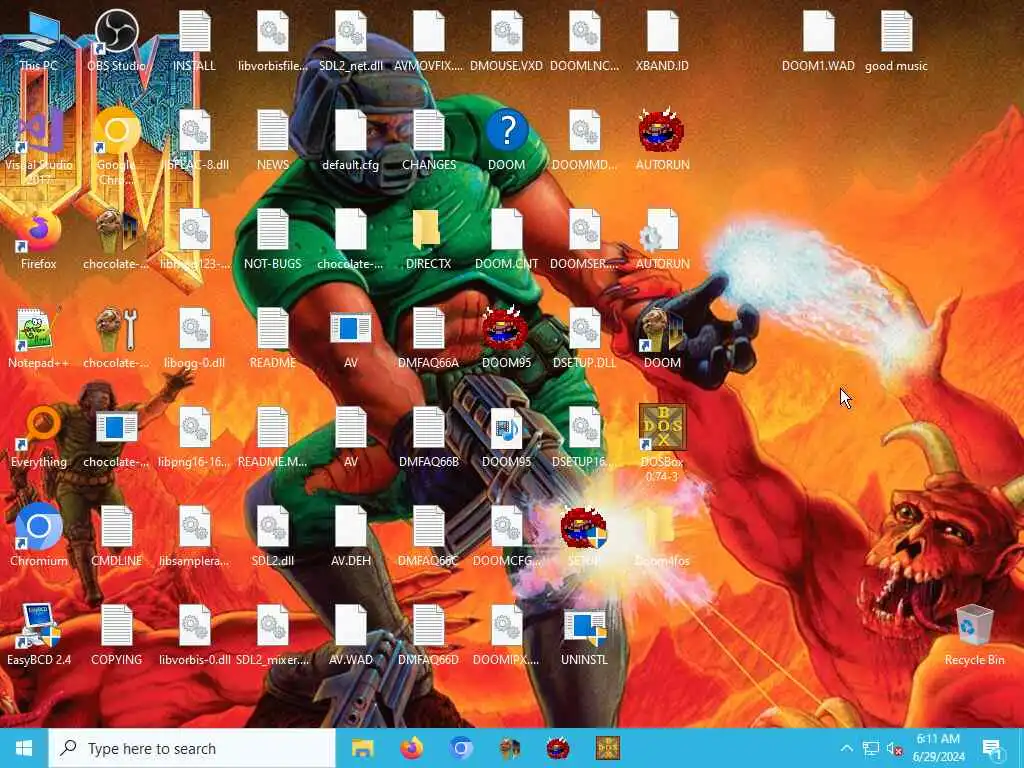Screen dimensions: 1024x768
Task: Select the DOOM help file with question mark
Action: pyautogui.click(x=506, y=140)
